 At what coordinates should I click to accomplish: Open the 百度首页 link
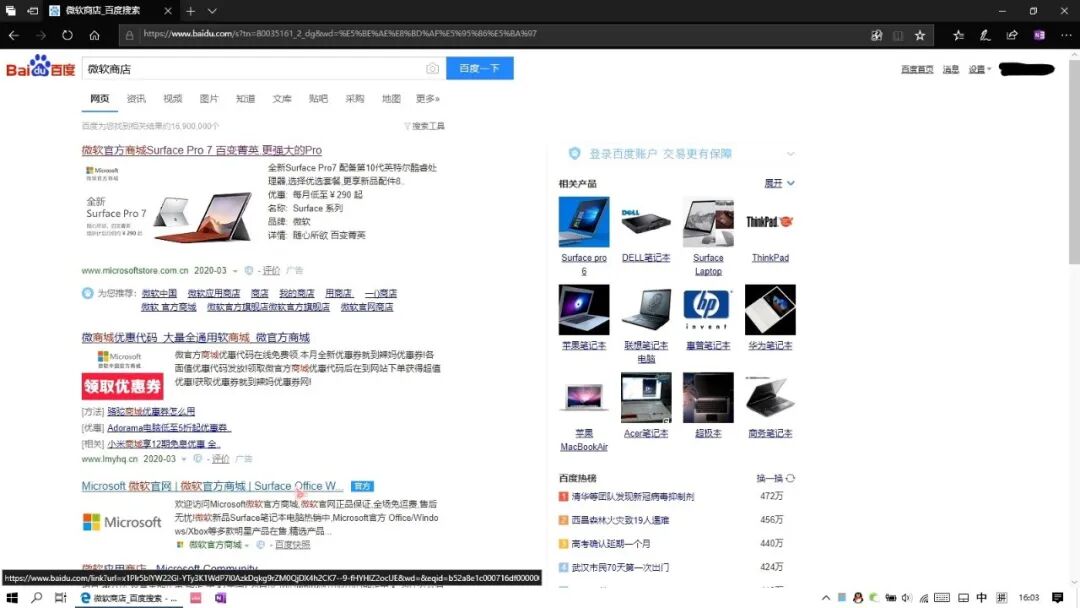(x=917, y=69)
